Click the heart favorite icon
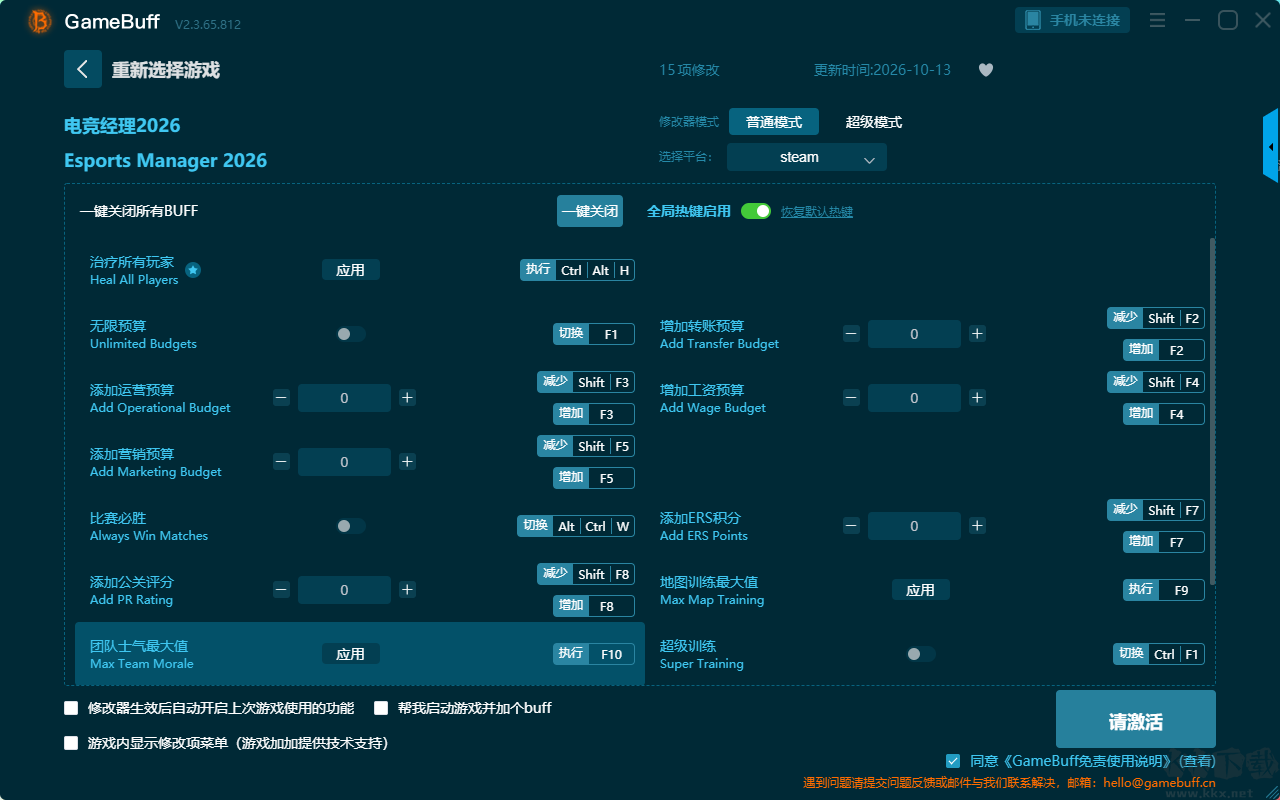Screen dimensions: 1280x800 [986, 70]
